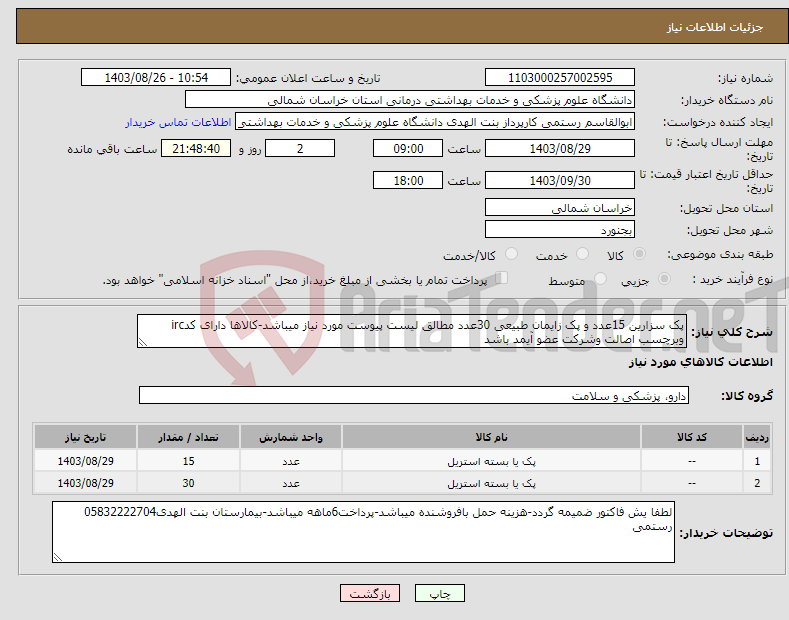This screenshot has height=620, width=789.
Task: Select the خدمت radio button
Action: coord(582,254)
